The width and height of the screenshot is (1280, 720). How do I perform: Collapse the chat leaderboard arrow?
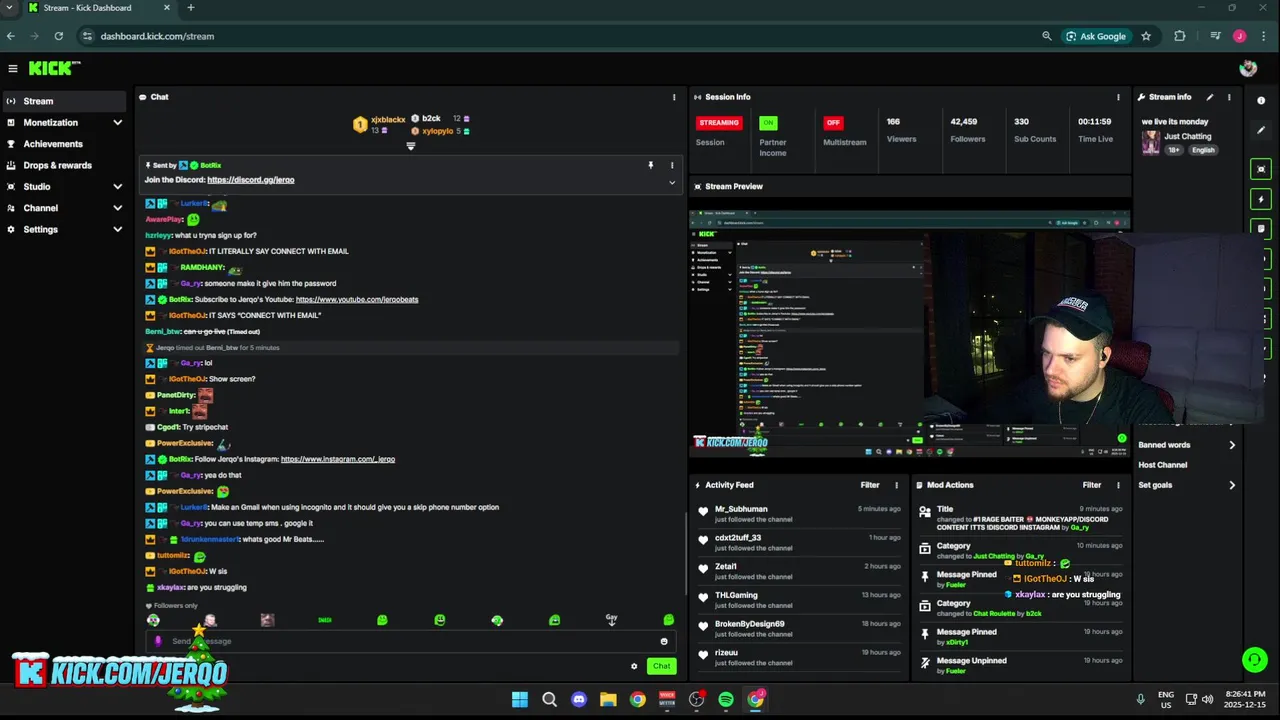coord(410,146)
